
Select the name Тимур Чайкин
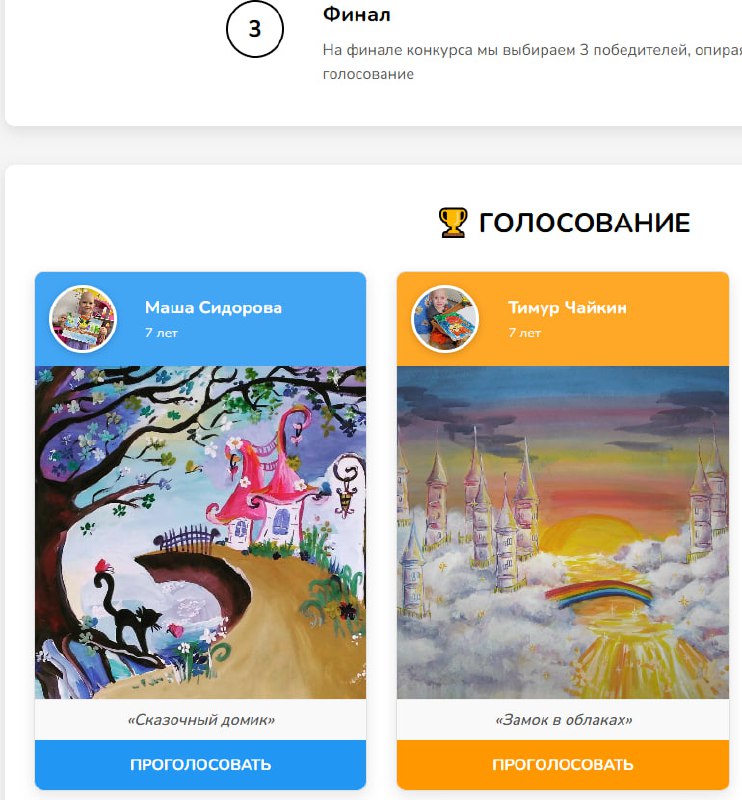click(x=567, y=308)
